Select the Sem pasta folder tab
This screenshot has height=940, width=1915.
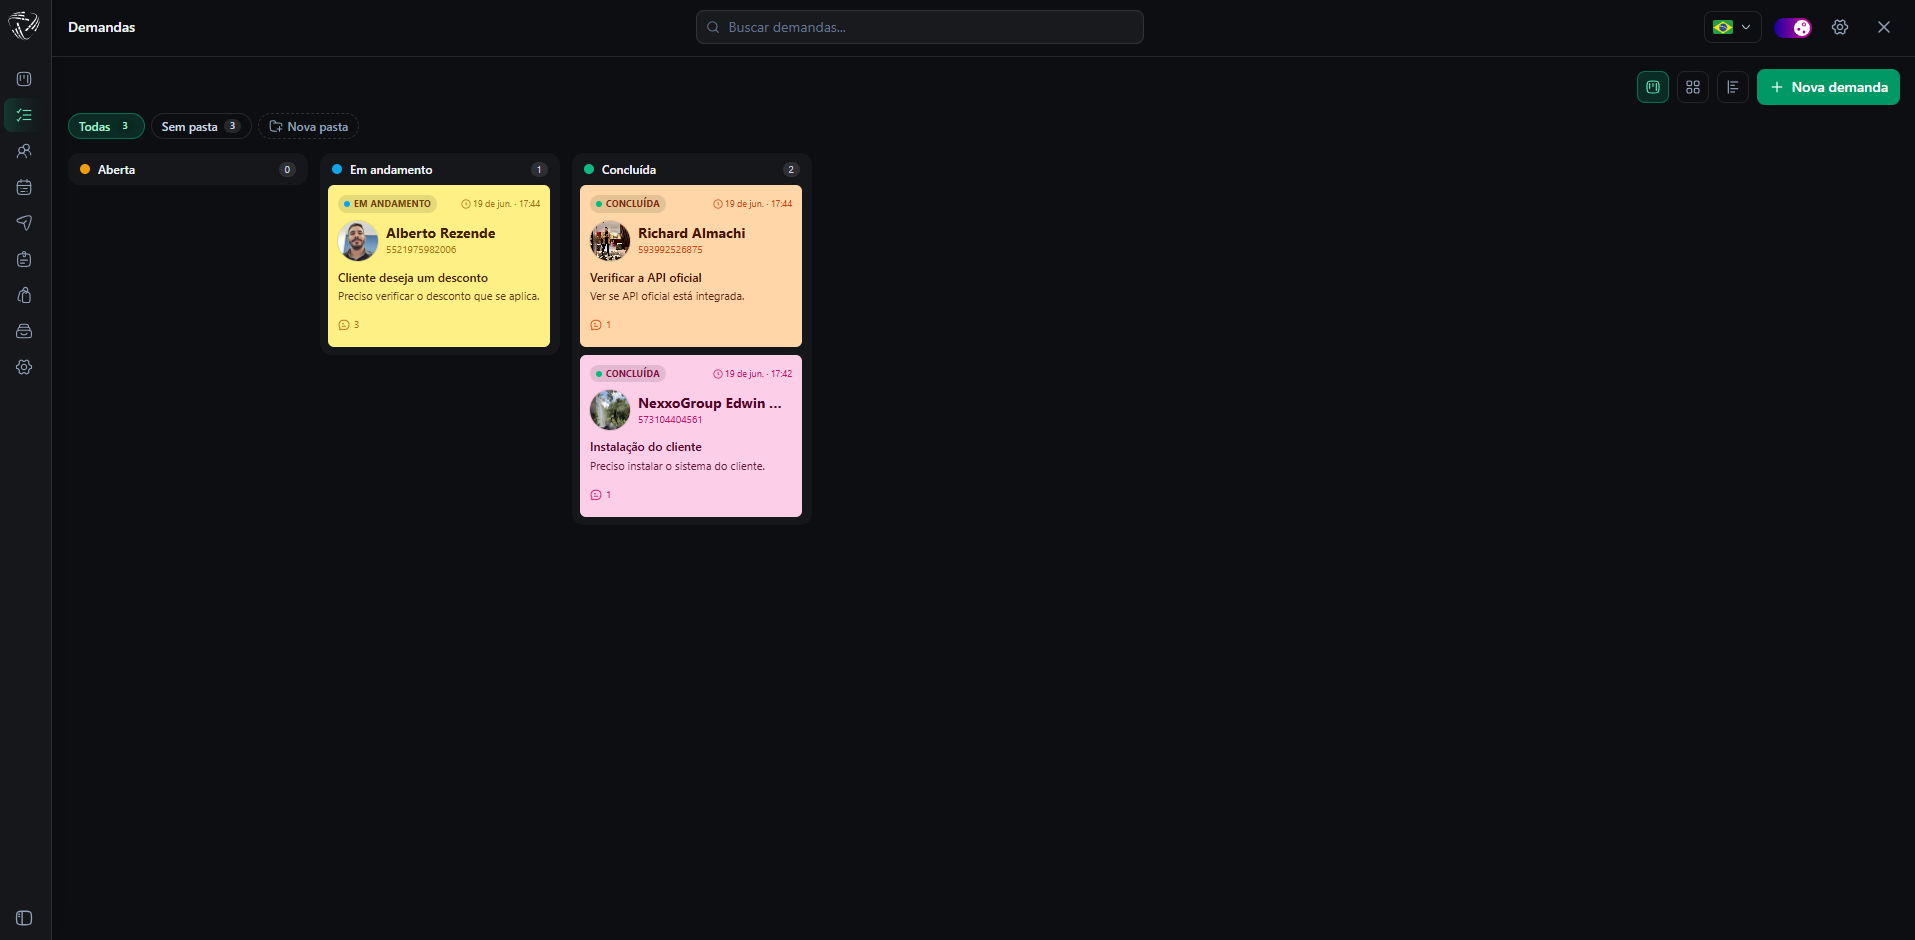tap(201, 126)
